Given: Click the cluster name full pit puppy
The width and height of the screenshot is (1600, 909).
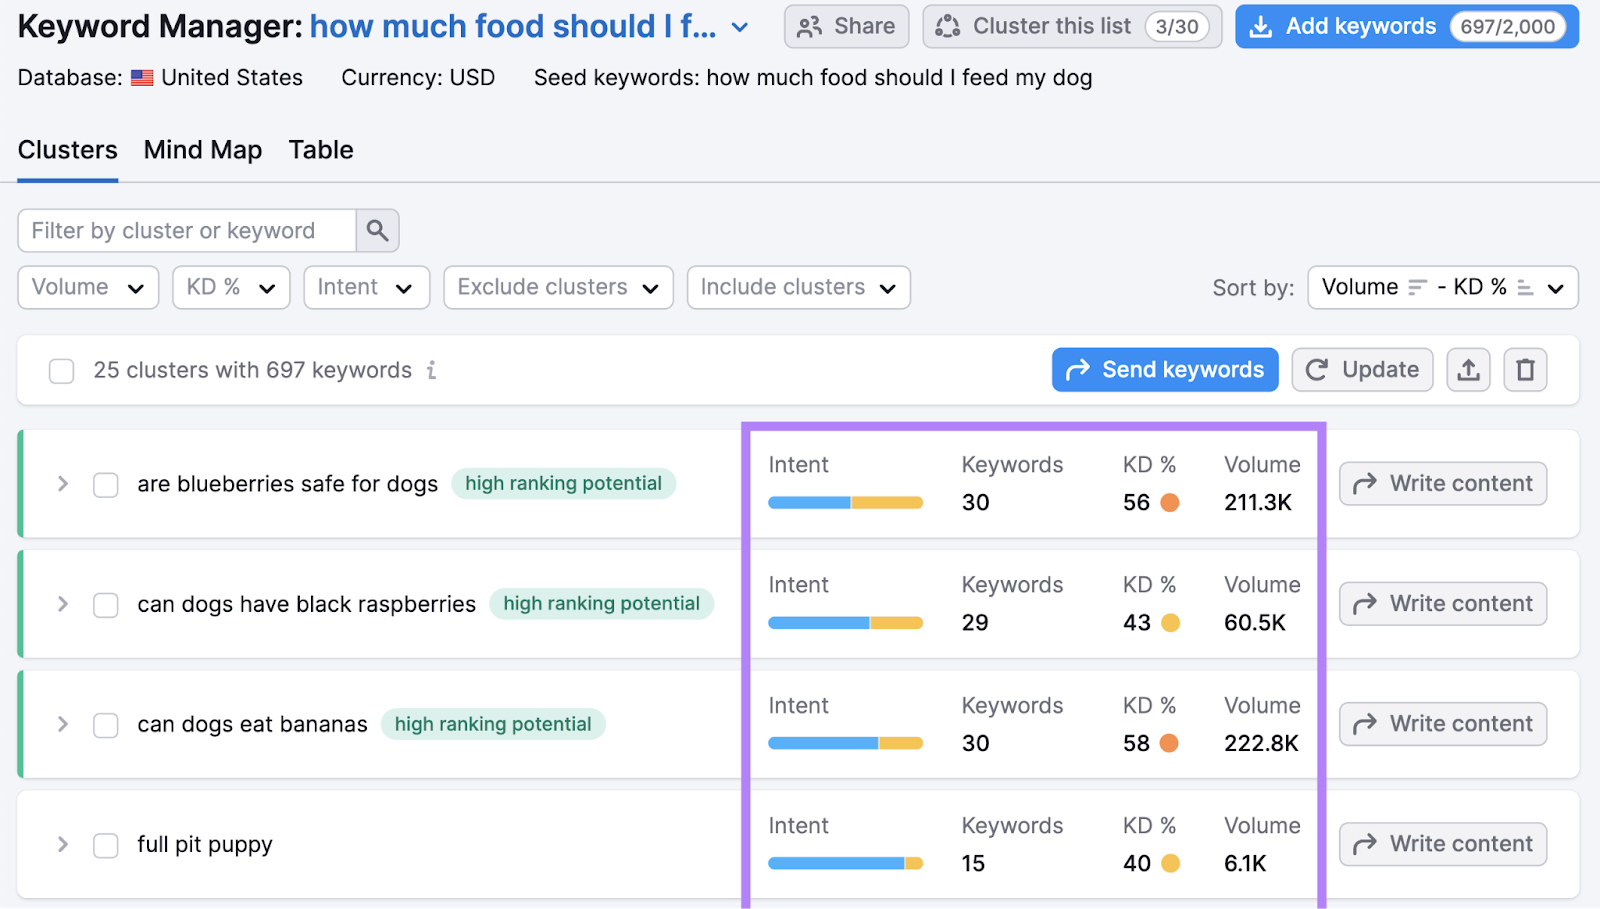Looking at the screenshot, I should 205,845.
